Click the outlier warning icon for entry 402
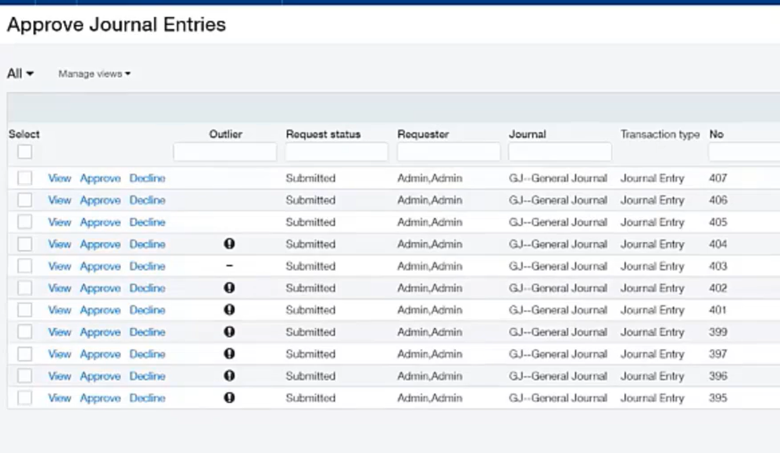The width and height of the screenshot is (780, 453). click(229, 288)
